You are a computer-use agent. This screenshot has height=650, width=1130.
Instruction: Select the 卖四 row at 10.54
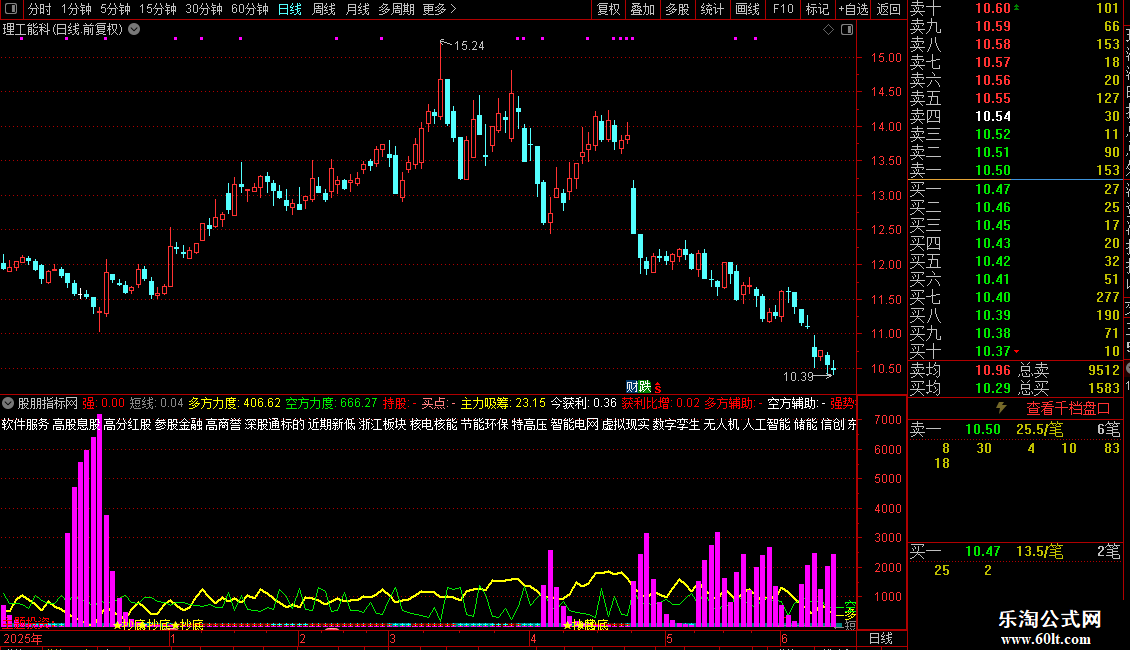tap(1015, 116)
